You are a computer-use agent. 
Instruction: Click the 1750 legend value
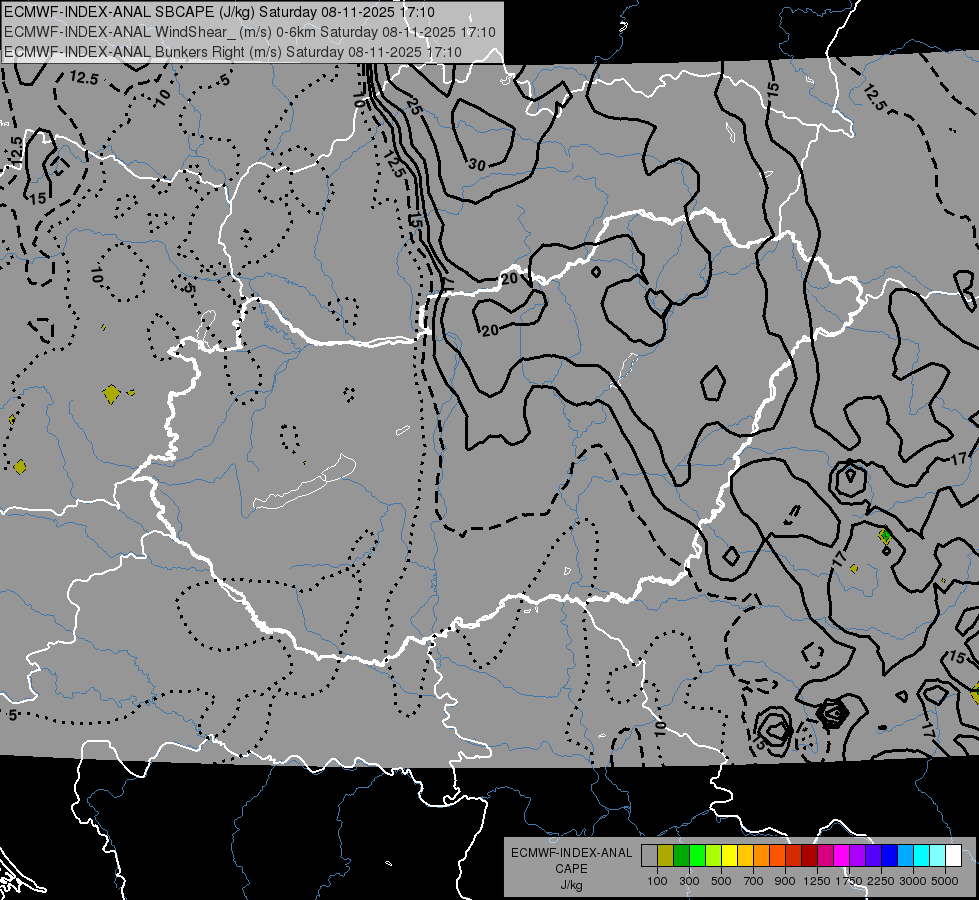(x=849, y=881)
